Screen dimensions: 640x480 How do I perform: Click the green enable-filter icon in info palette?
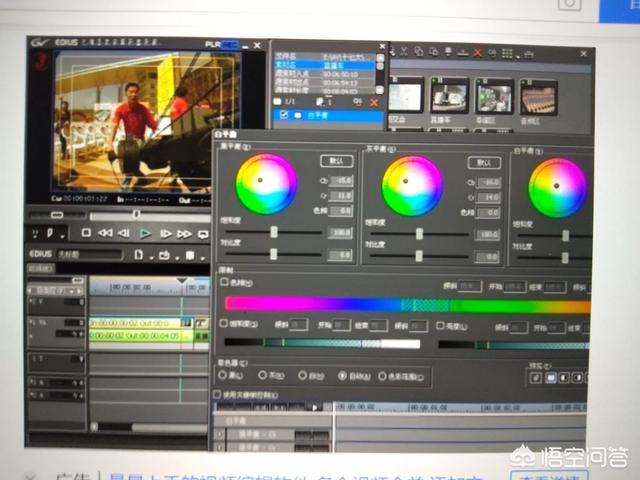click(358, 102)
